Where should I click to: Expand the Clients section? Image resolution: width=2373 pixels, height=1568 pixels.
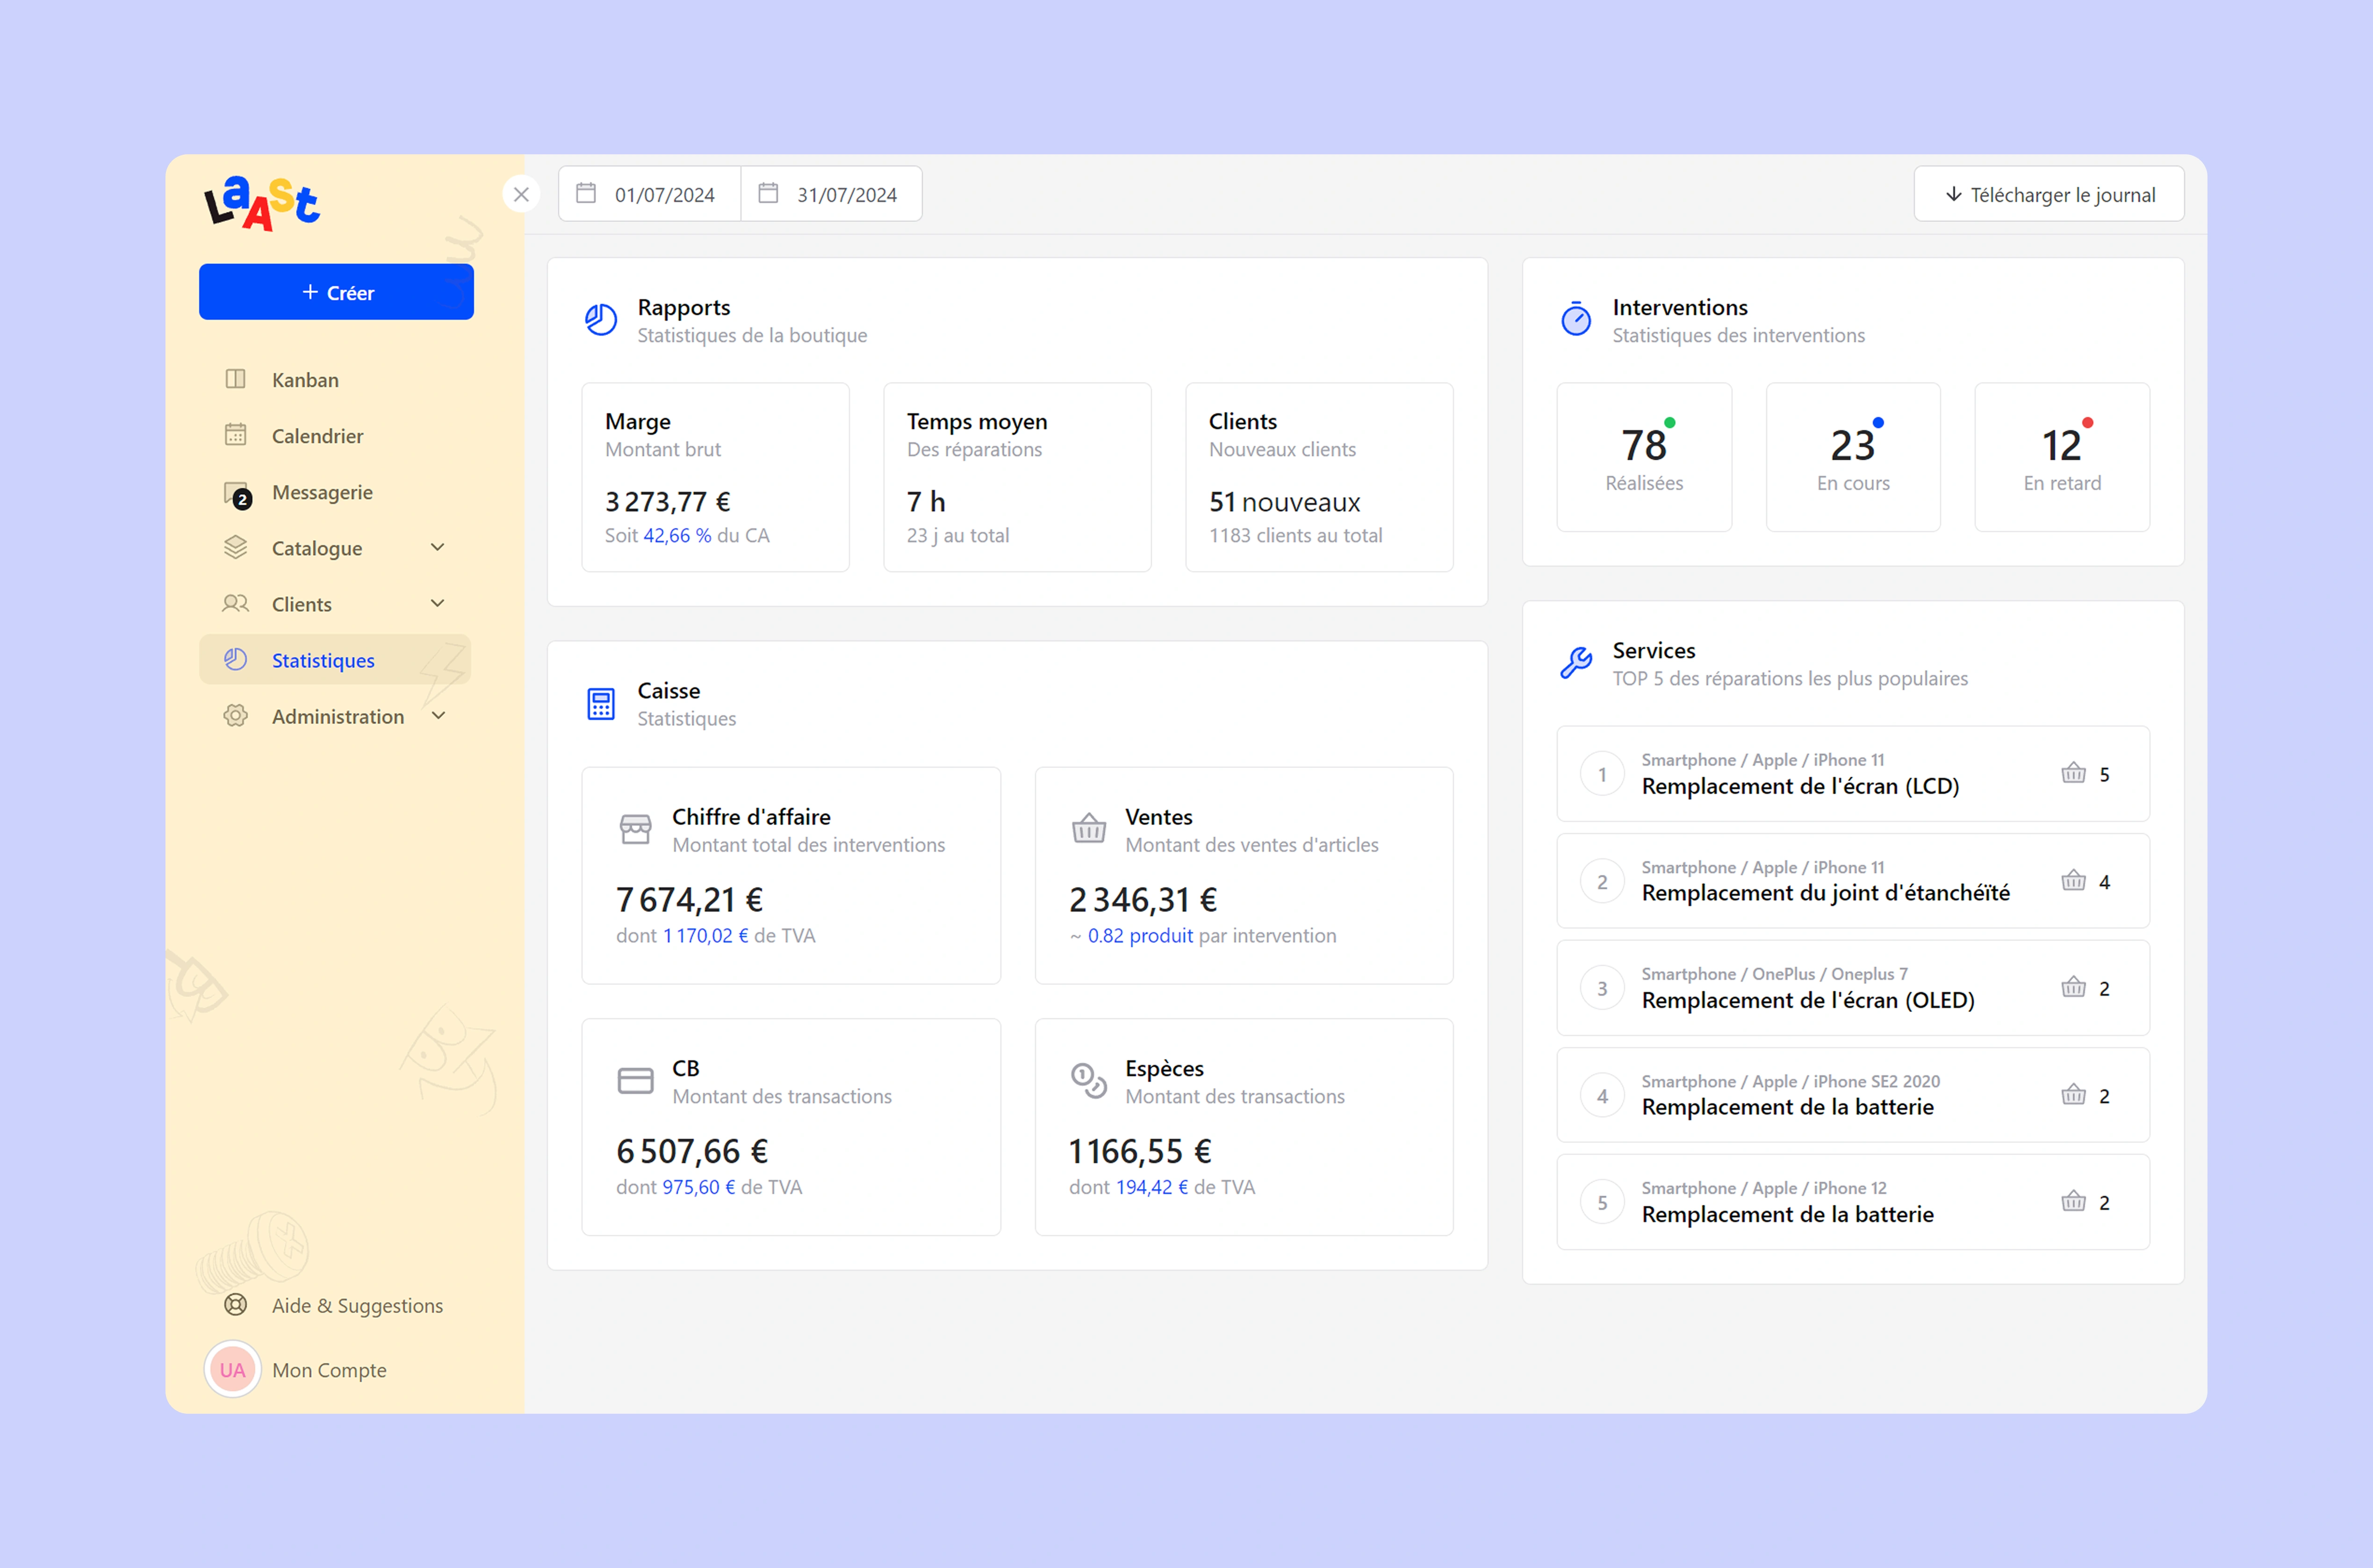(437, 603)
